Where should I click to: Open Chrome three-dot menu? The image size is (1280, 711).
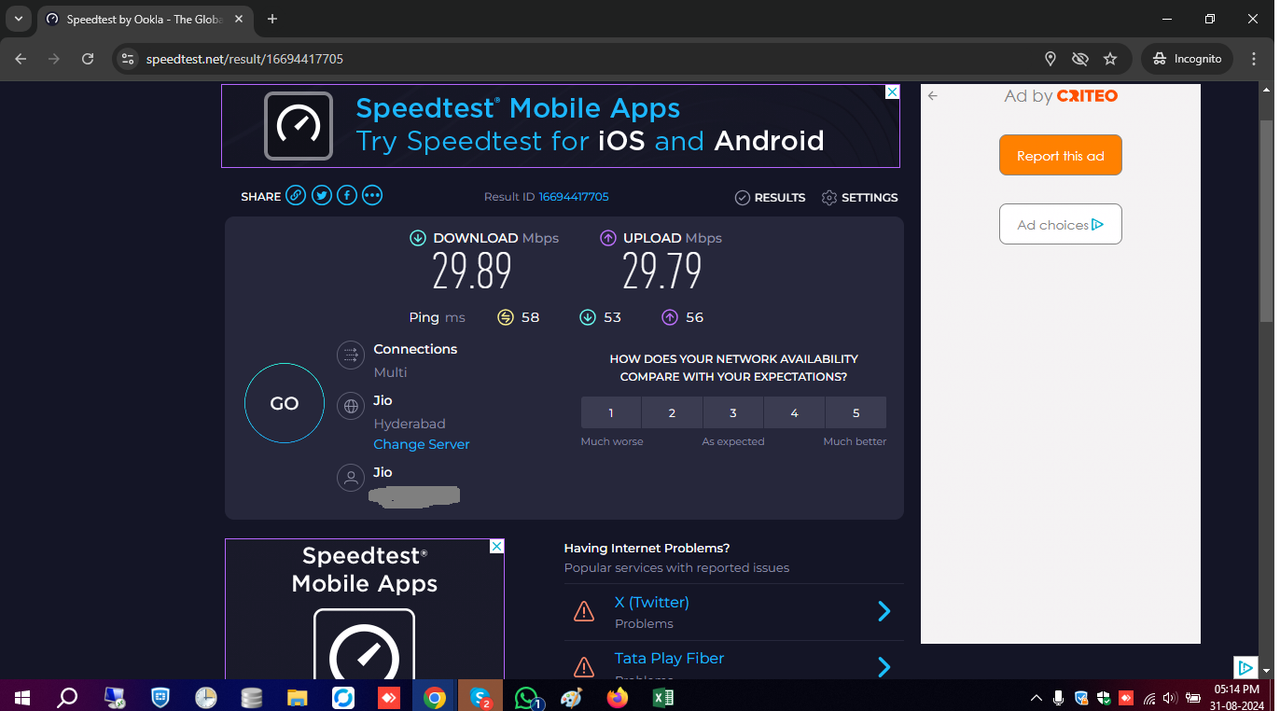coord(1254,59)
